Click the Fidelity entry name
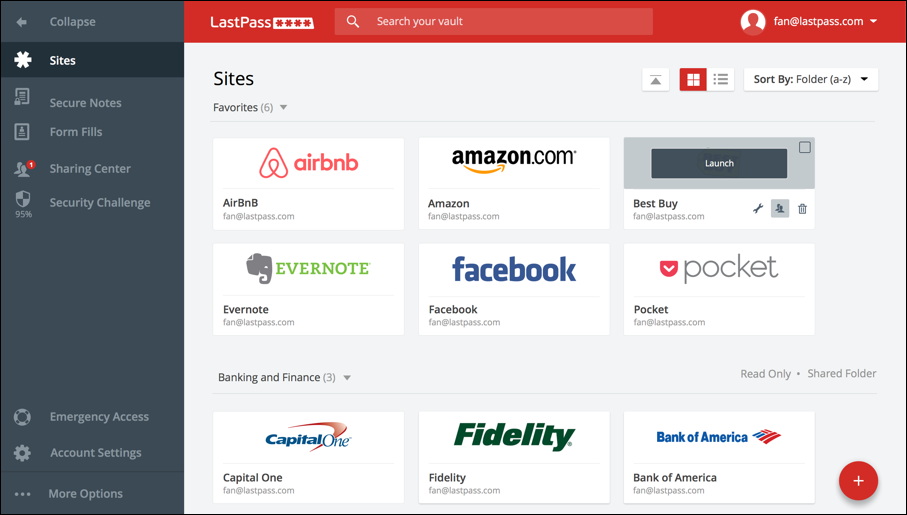Viewport: 907px width, 515px height. coord(447,478)
